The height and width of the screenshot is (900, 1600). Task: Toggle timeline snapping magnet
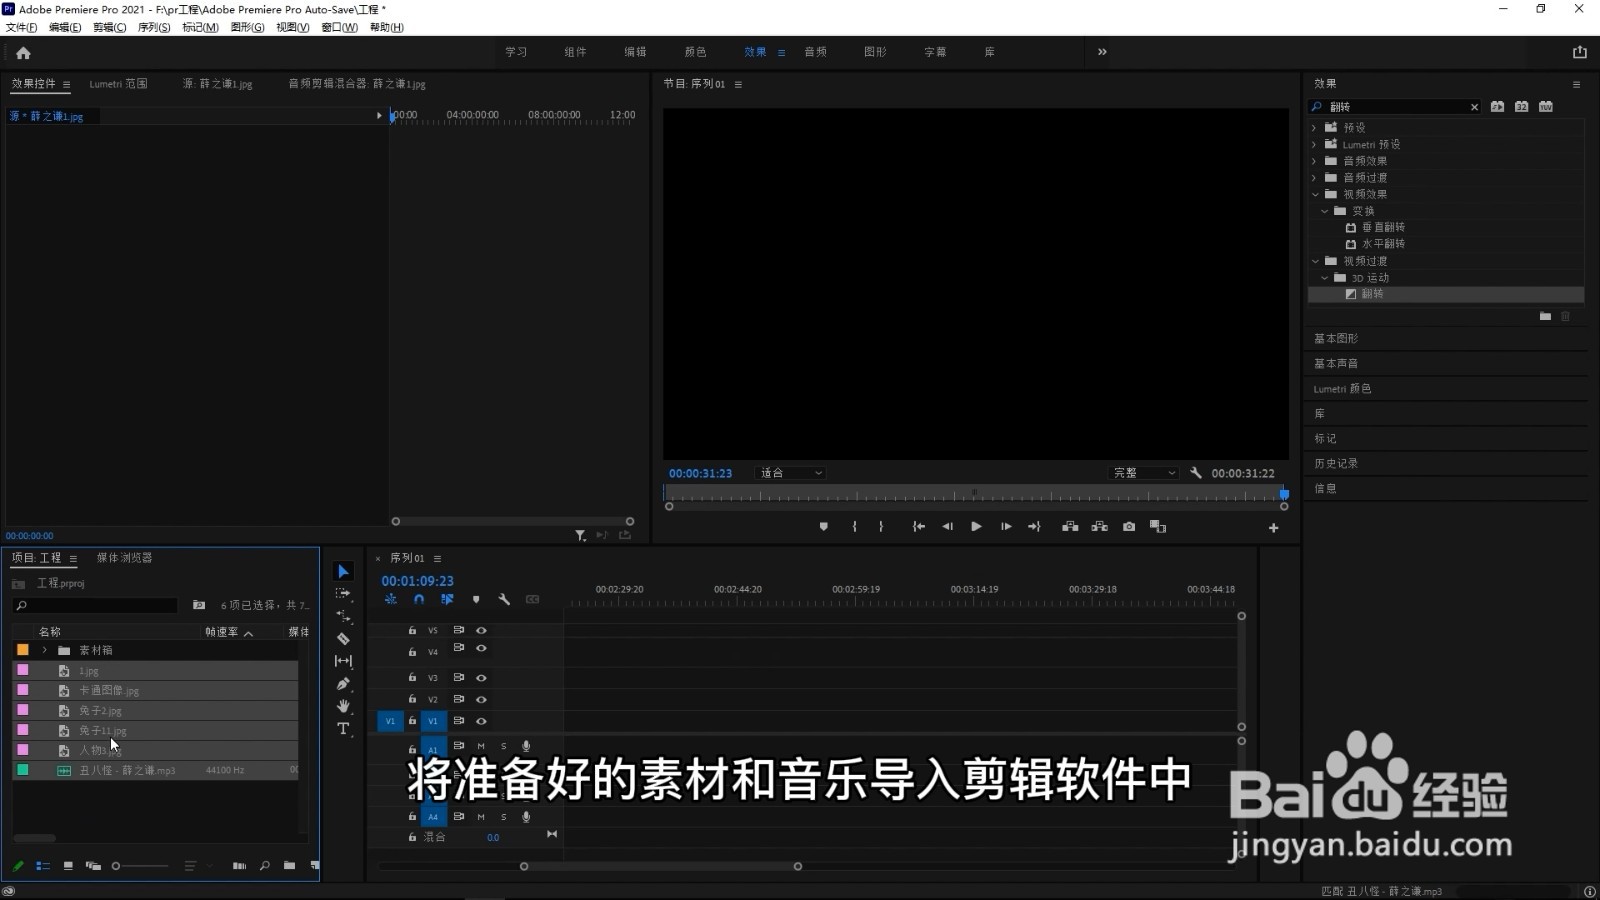click(419, 600)
